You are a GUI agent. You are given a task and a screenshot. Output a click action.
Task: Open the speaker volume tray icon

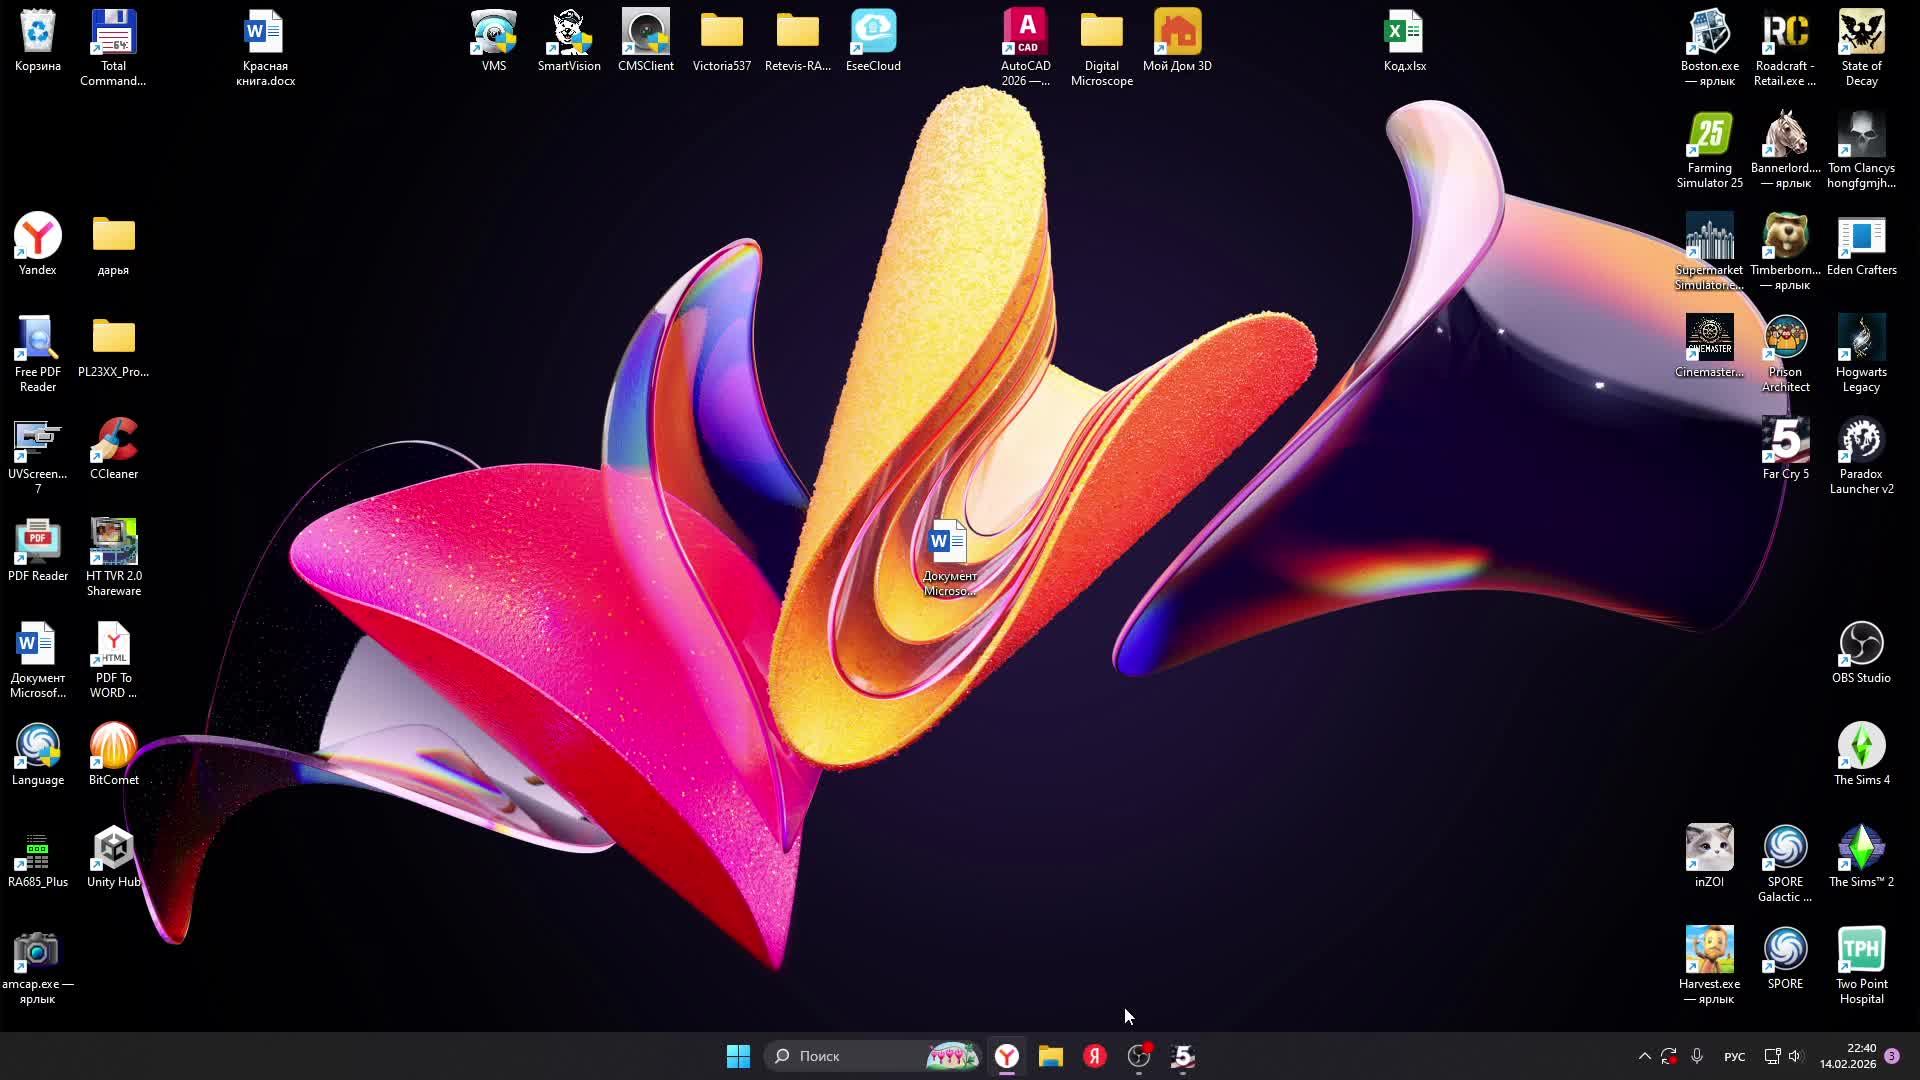[x=1795, y=1056]
